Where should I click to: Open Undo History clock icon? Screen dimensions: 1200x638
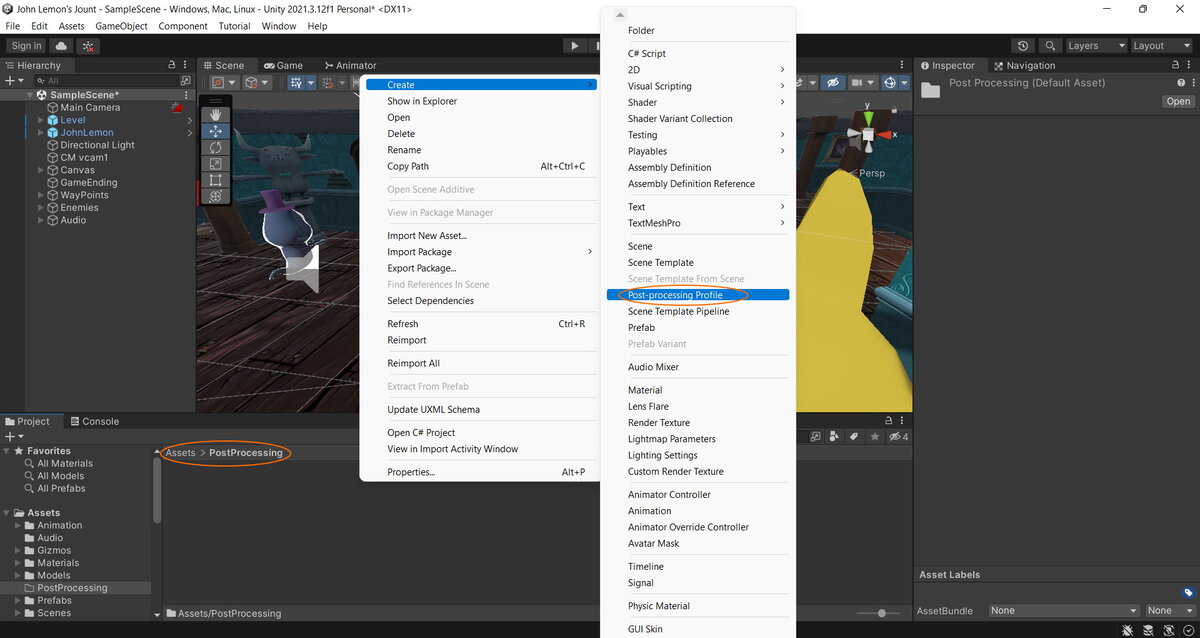1023,46
